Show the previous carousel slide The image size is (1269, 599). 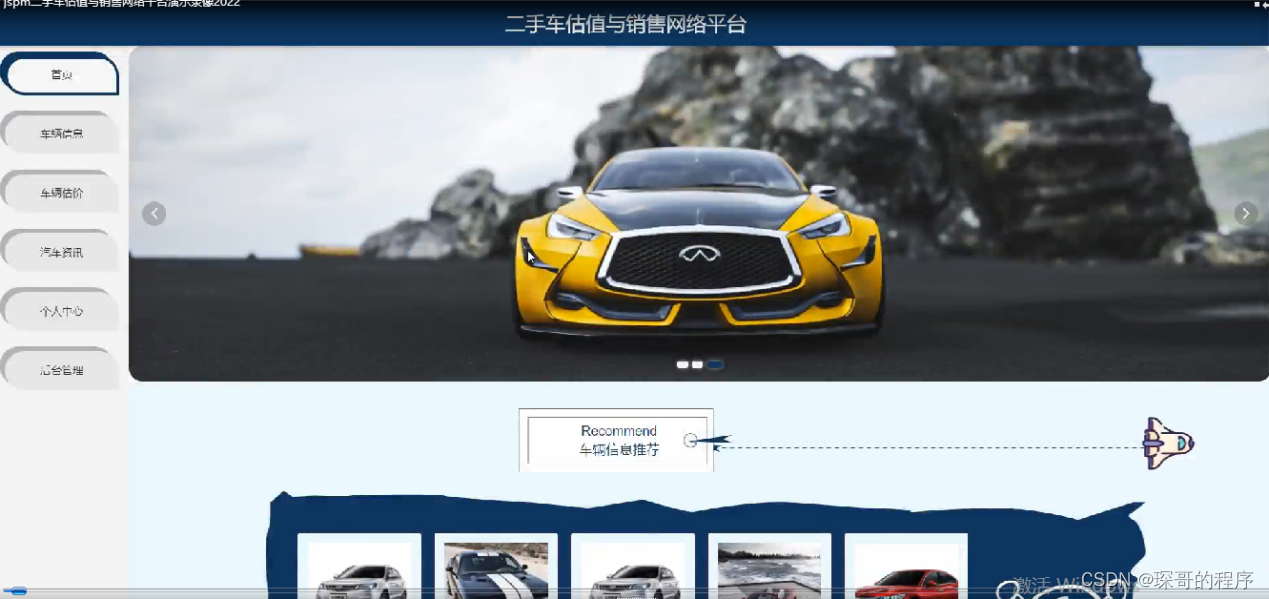point(153,213)
